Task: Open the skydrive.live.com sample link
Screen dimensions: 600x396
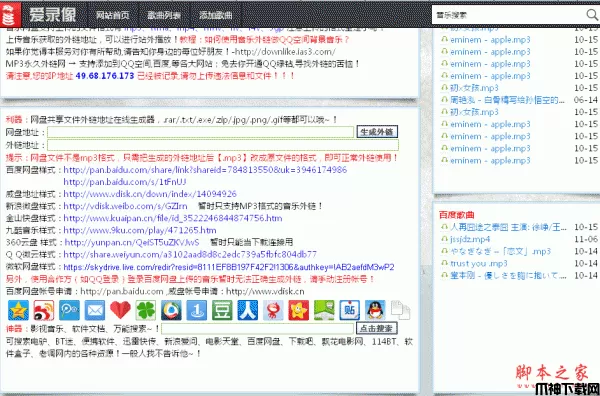Action: click(229, 267)
